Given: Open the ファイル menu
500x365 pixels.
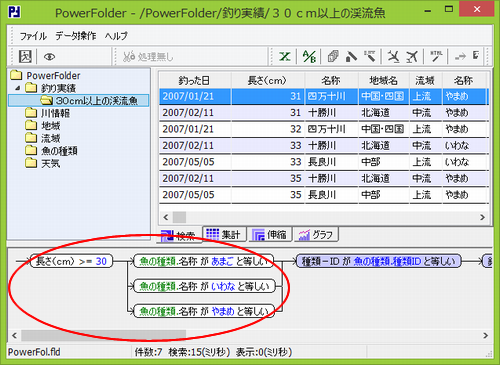Looking at the screenshot, I should (x=33, y=36).
